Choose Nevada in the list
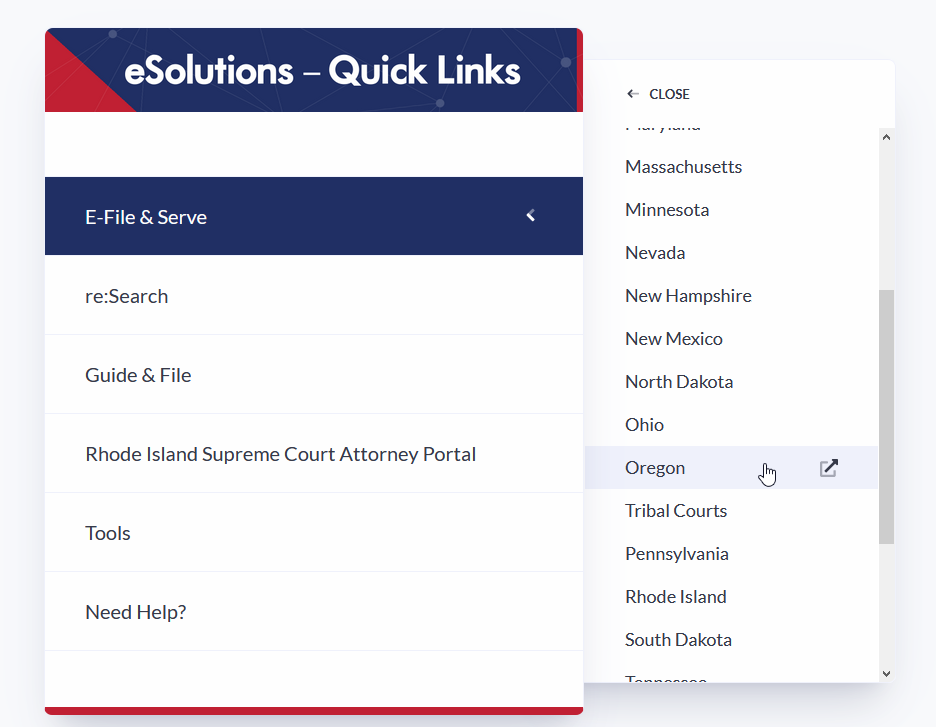This screenshot has height=727, width=936. [x=655, y=252]
